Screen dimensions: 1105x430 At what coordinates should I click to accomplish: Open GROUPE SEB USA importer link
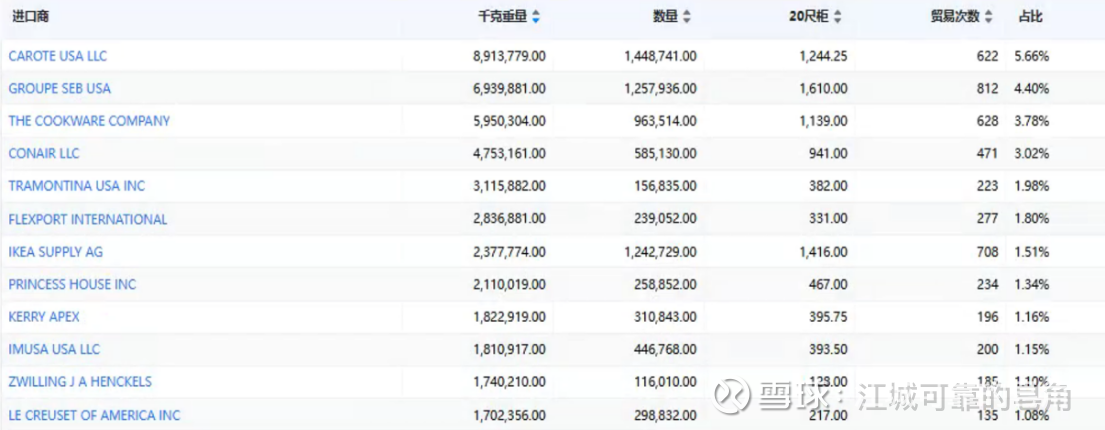pyautogui.click(x=60, y=89)
